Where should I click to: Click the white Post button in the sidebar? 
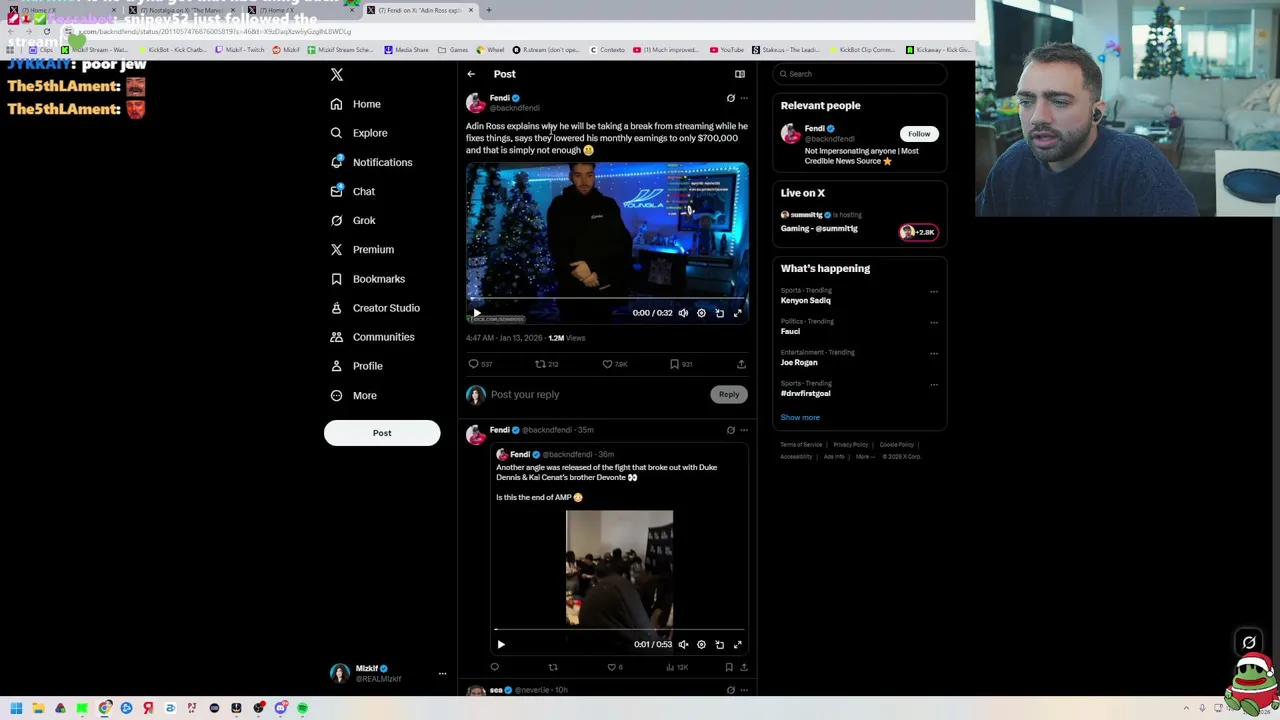coord(382,433)
